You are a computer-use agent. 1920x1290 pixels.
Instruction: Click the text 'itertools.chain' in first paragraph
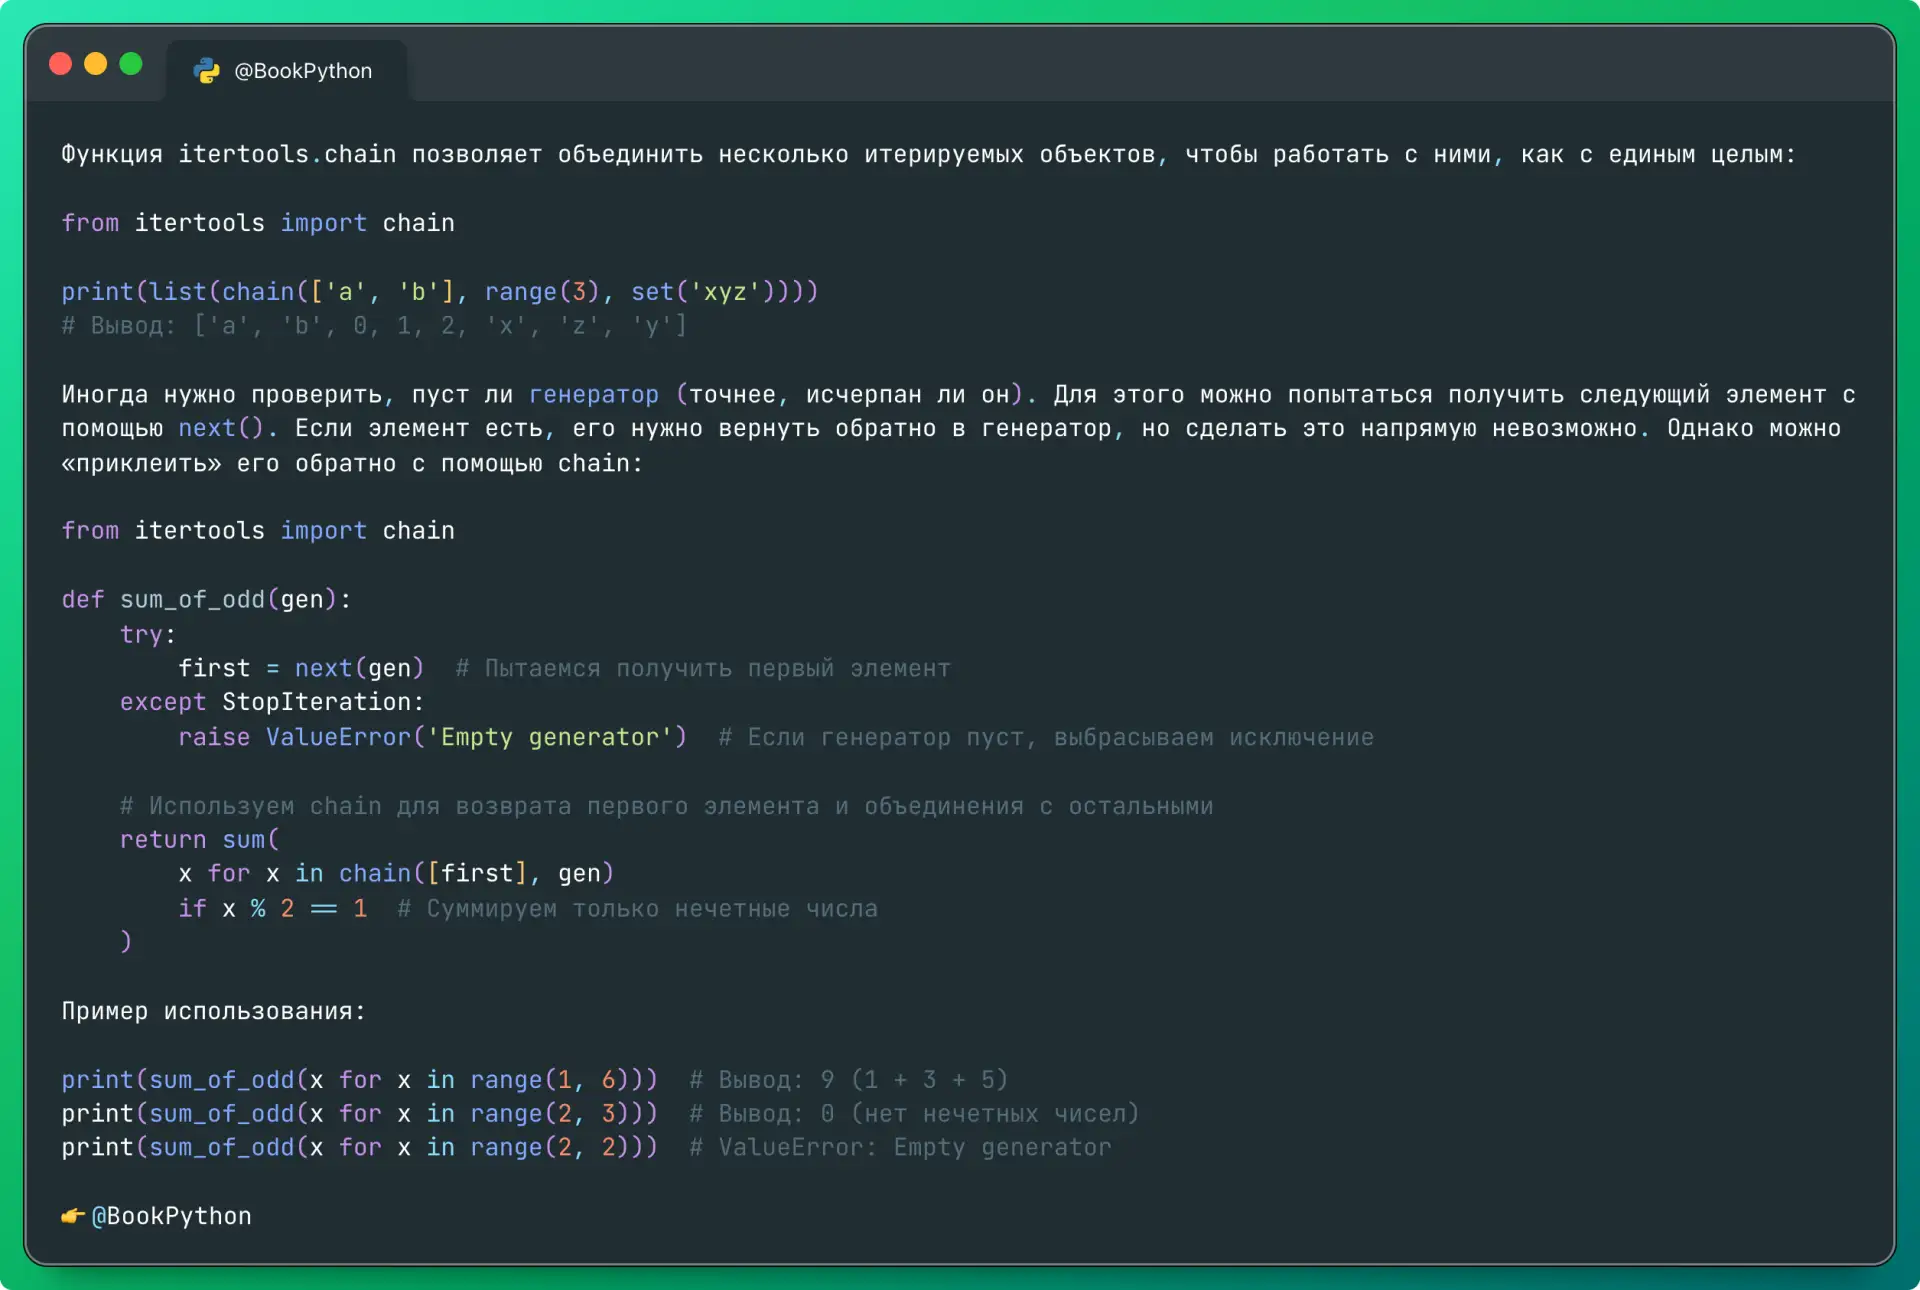[287, 154]
